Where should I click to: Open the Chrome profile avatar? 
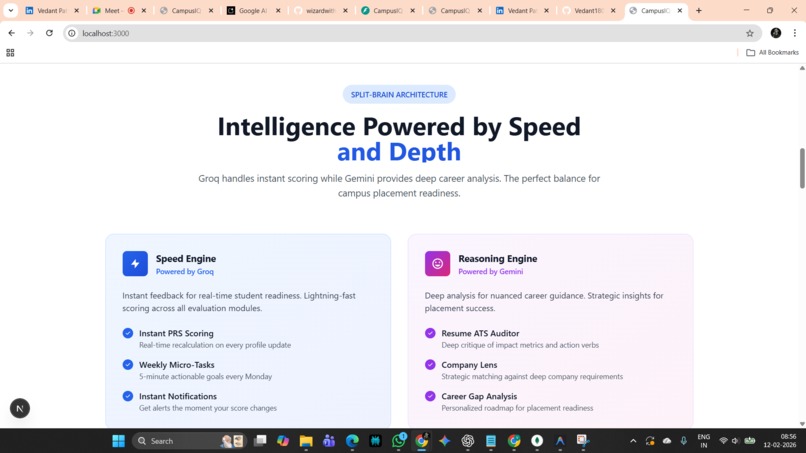pyautogui.click(x=776, y=33)
